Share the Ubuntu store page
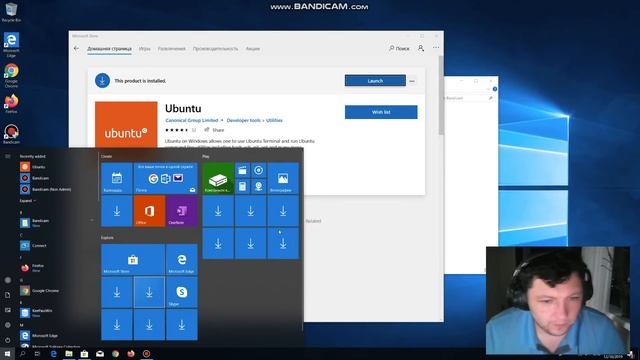The width and height of the screenshot is (640, 360). [x=214, y=130]
